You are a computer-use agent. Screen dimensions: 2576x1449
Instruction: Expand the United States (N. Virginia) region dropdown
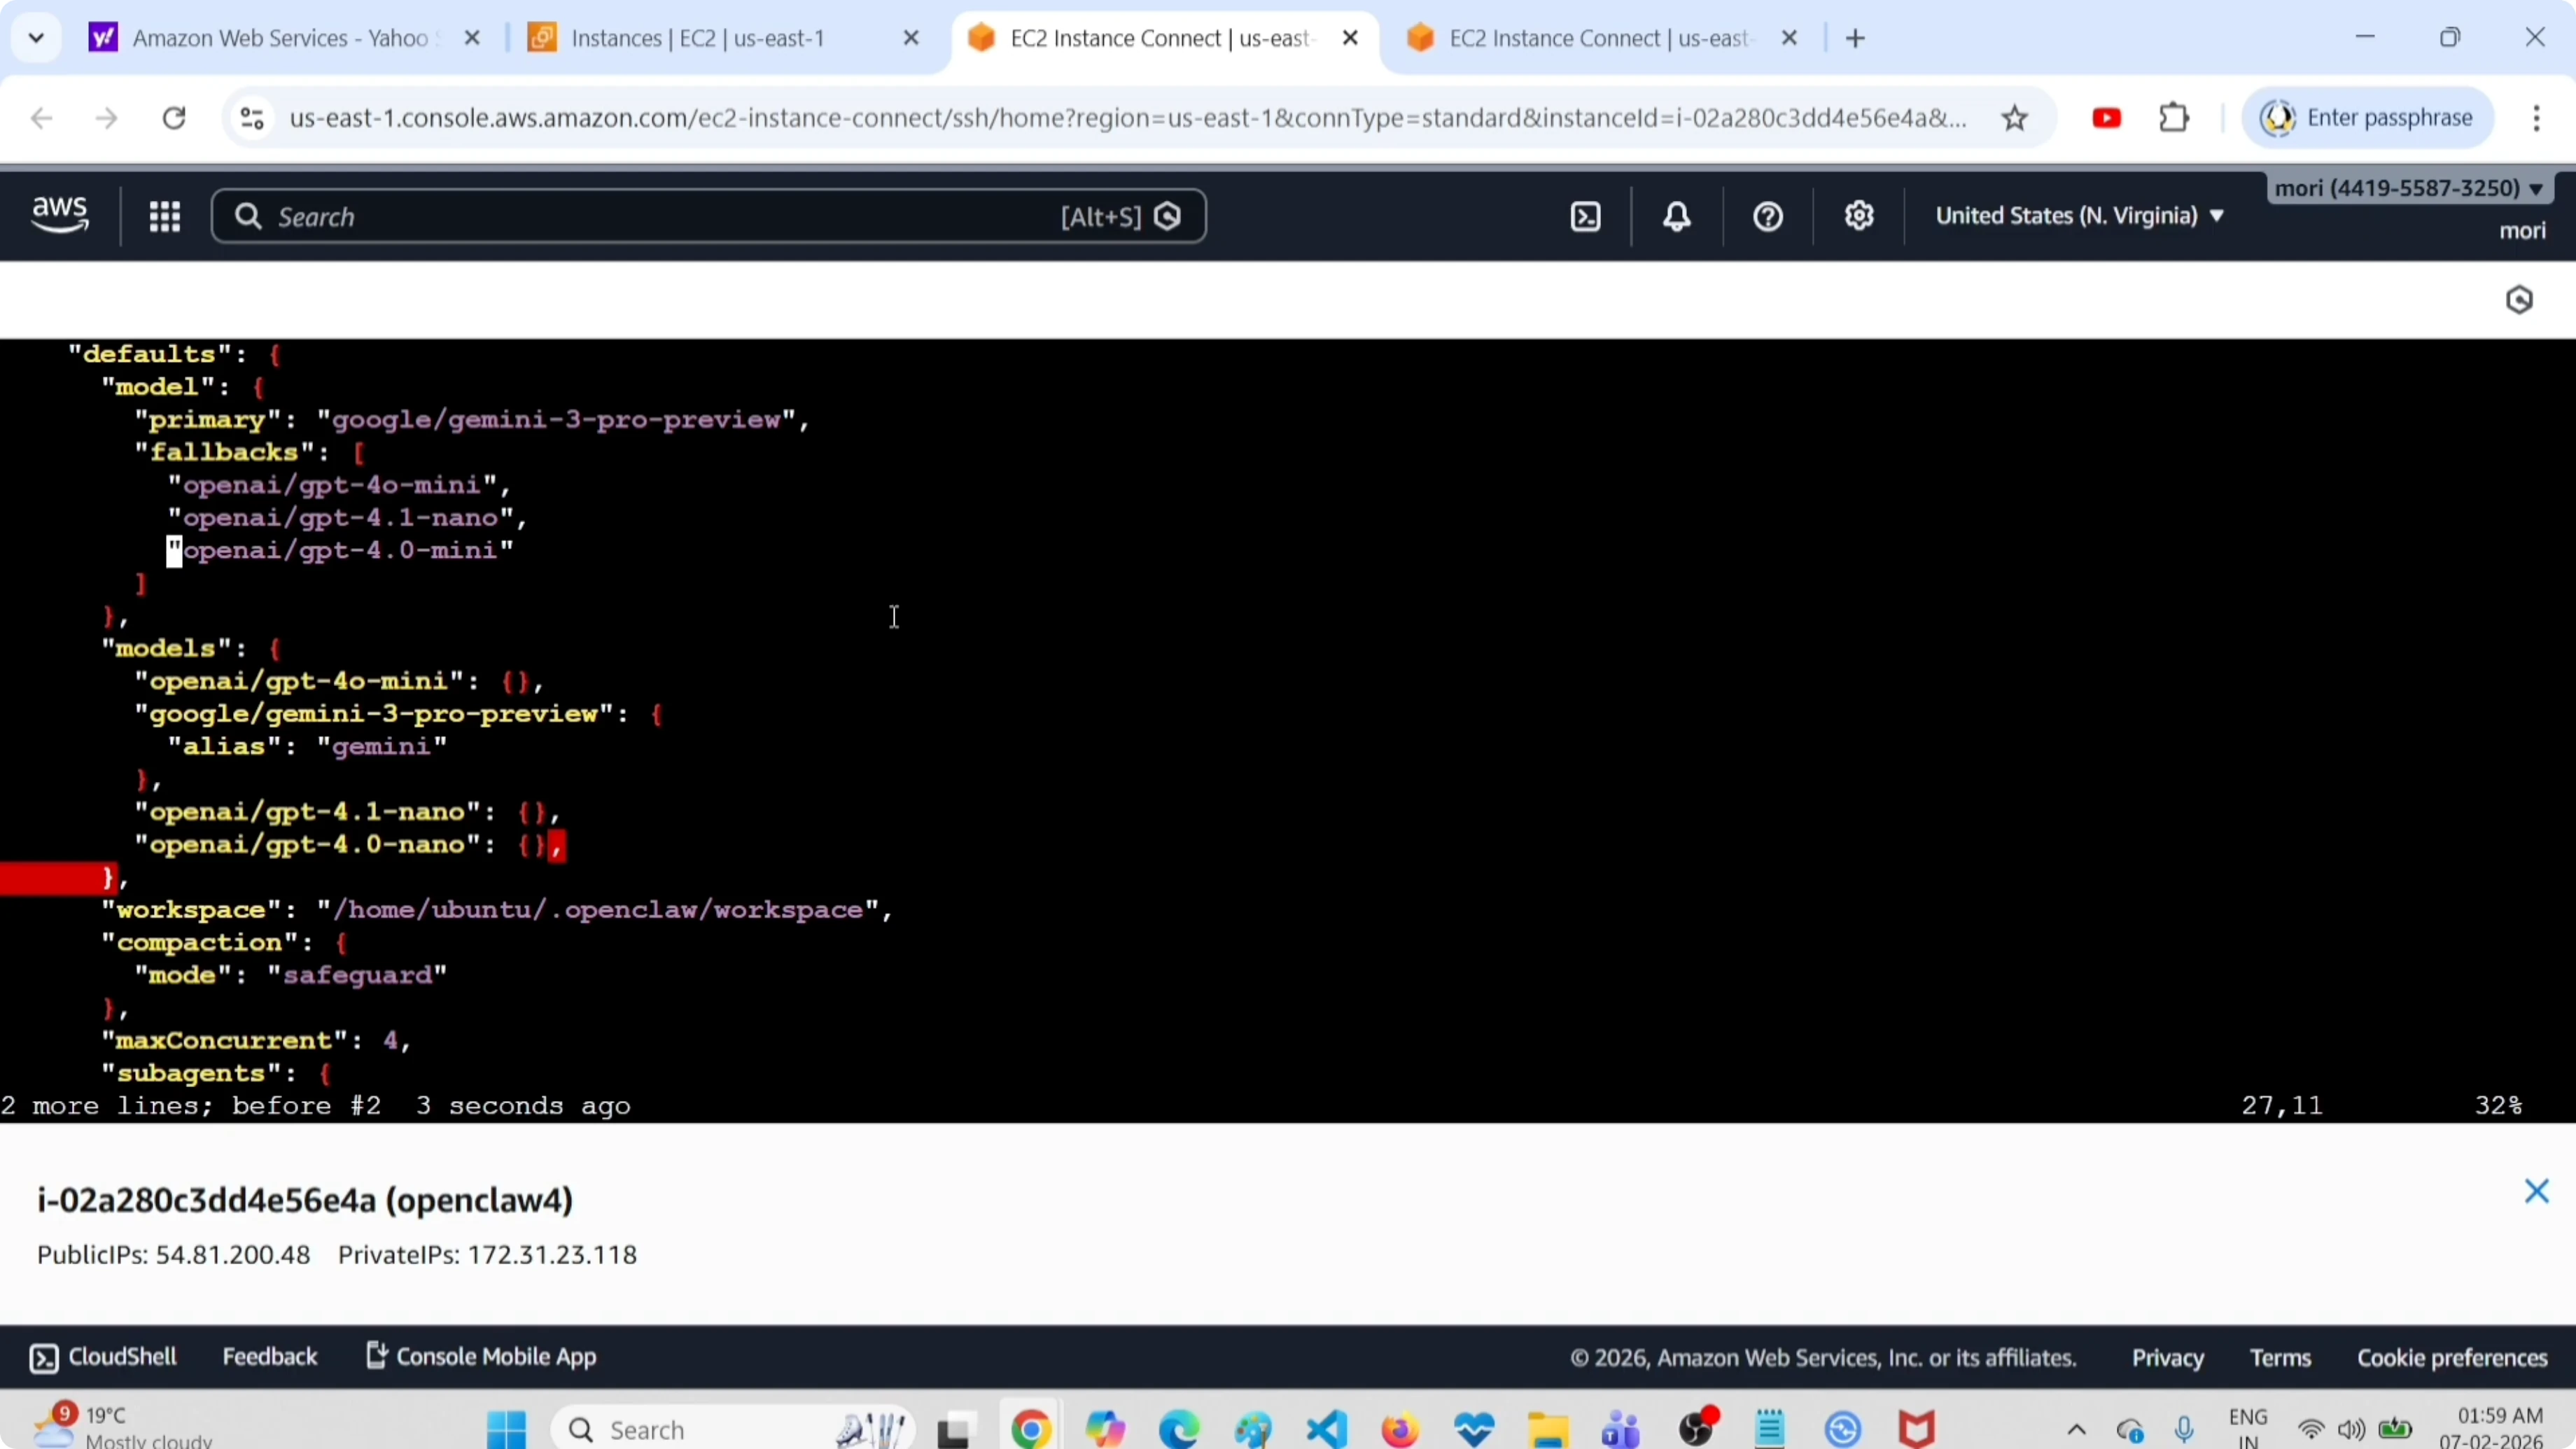tap(2080, 216)
